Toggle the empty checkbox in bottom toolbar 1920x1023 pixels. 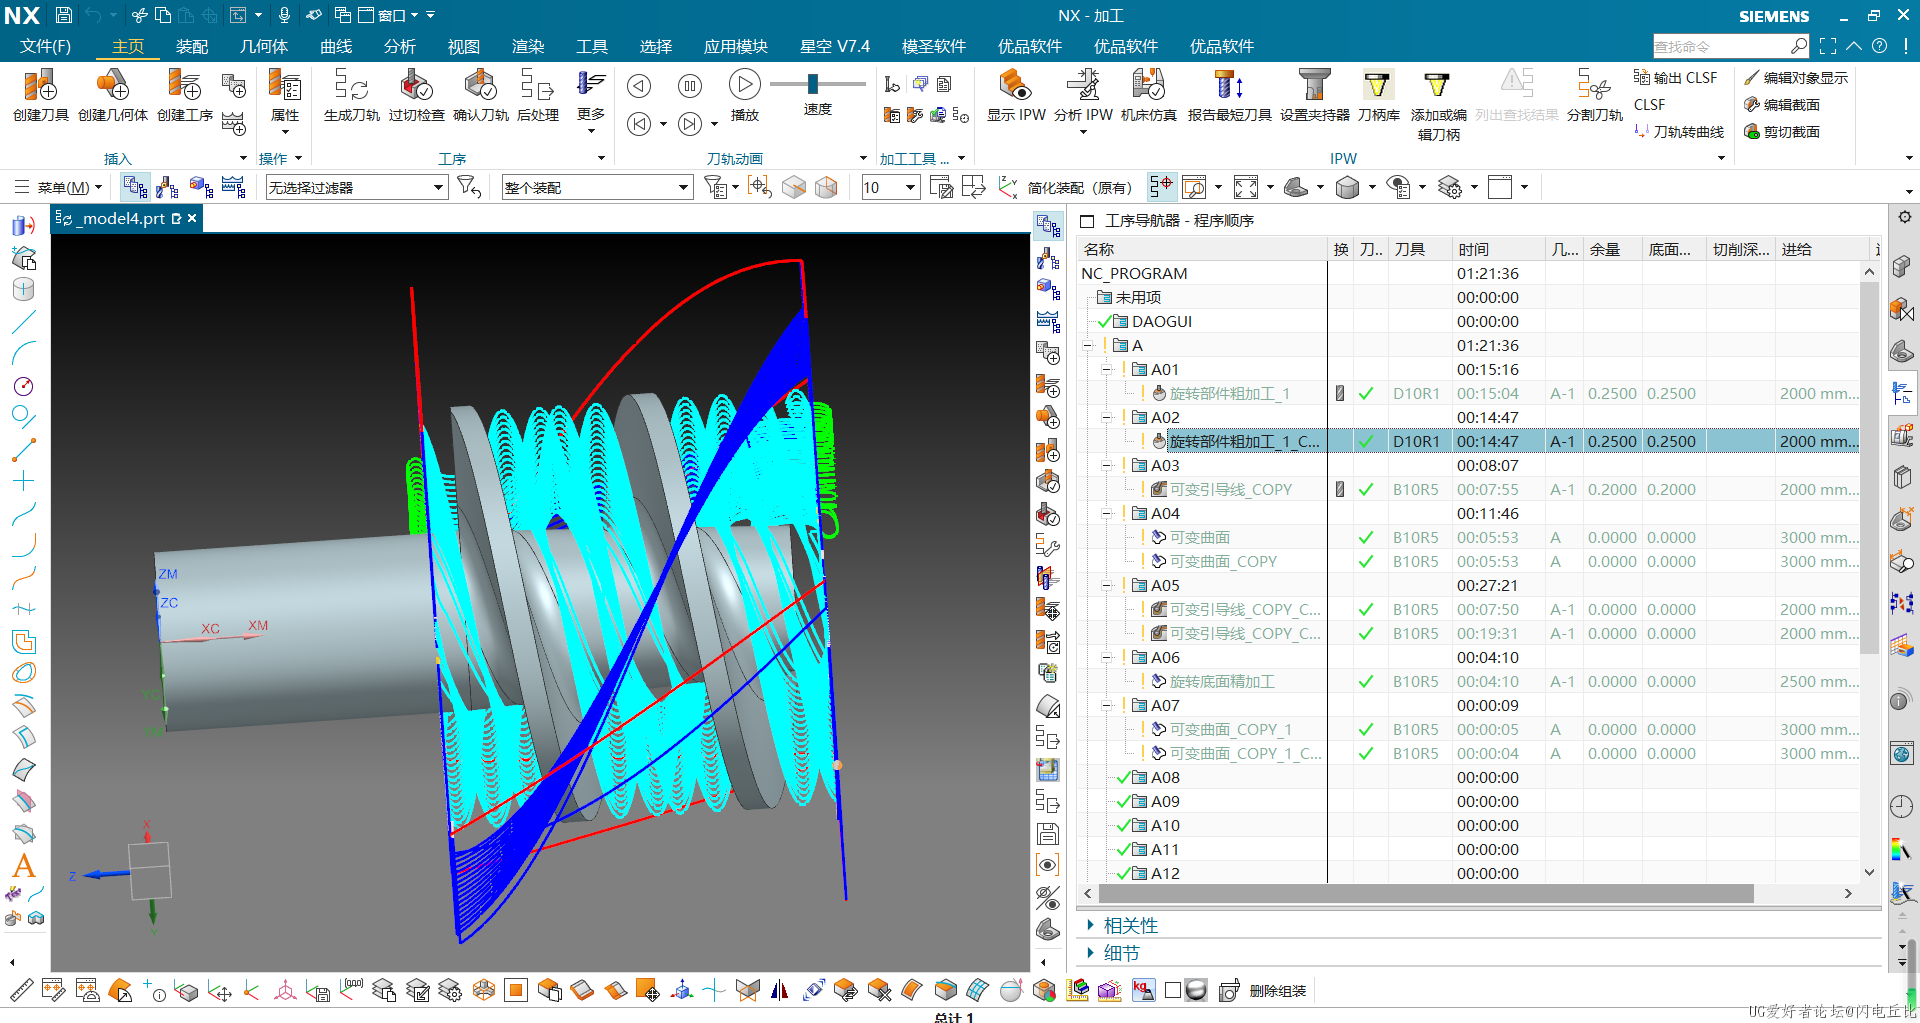click(1173, 990)
